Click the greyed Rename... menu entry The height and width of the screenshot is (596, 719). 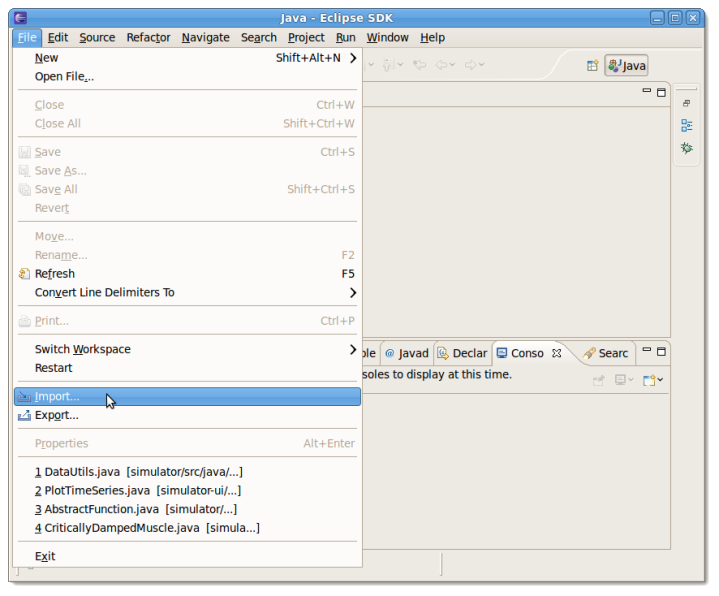click(187, 255)
